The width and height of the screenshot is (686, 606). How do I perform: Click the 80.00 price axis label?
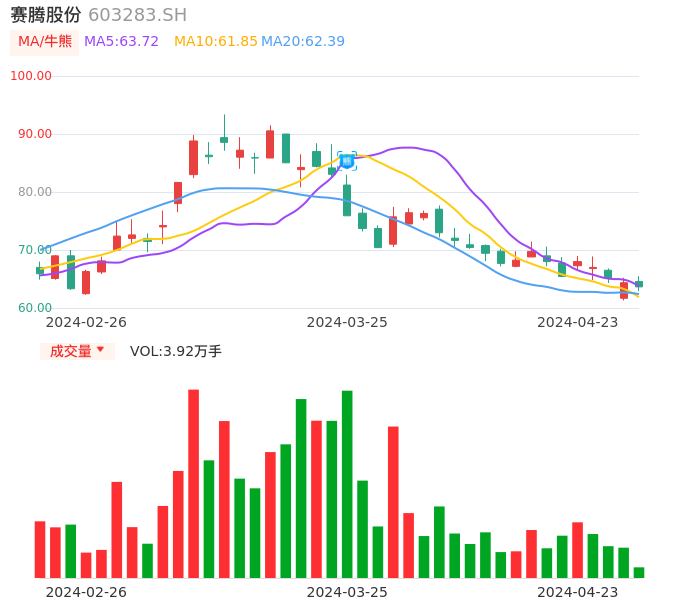click(35, 192)
